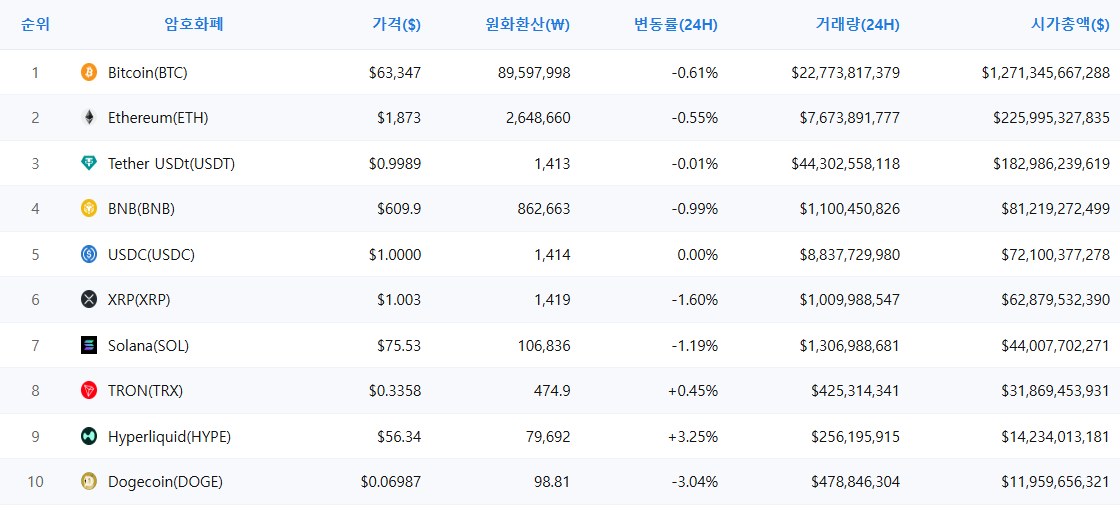Select Bitcoin market cap $1,271,345,667,288
Viewport: 1120px width, 514px height.
click(x=1046, y=72)
